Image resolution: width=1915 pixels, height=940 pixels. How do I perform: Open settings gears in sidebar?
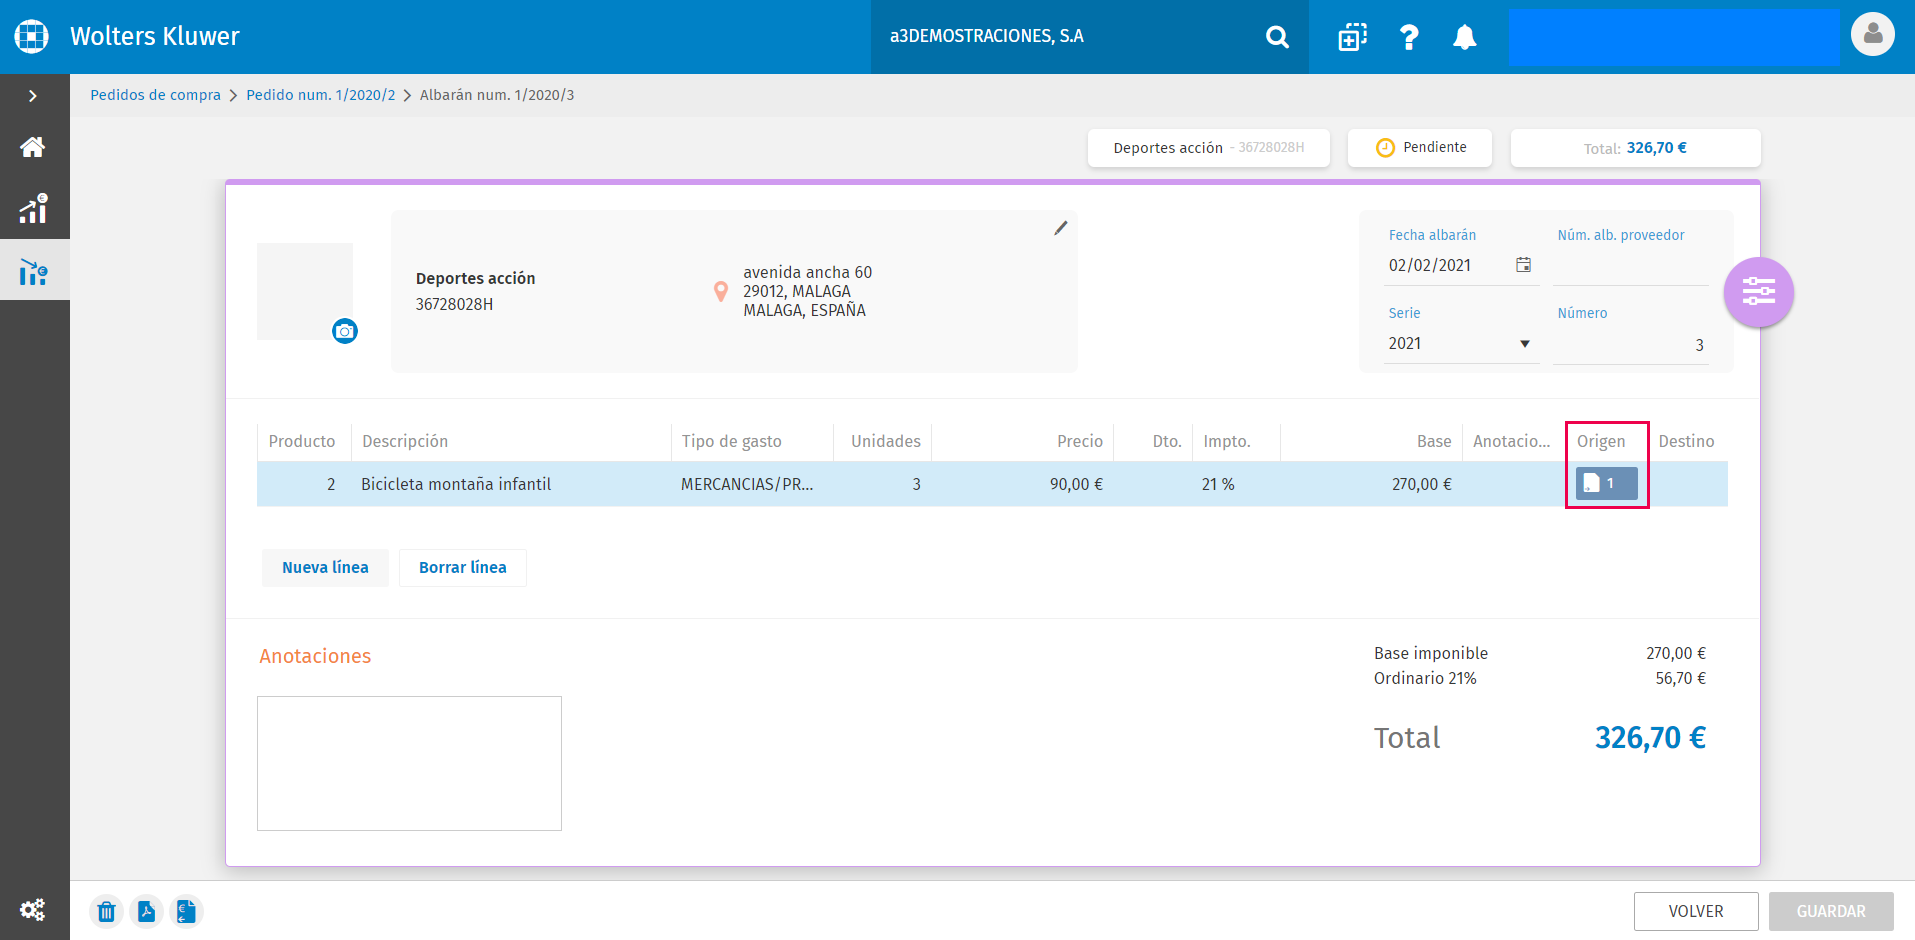[x=33, y=909]
